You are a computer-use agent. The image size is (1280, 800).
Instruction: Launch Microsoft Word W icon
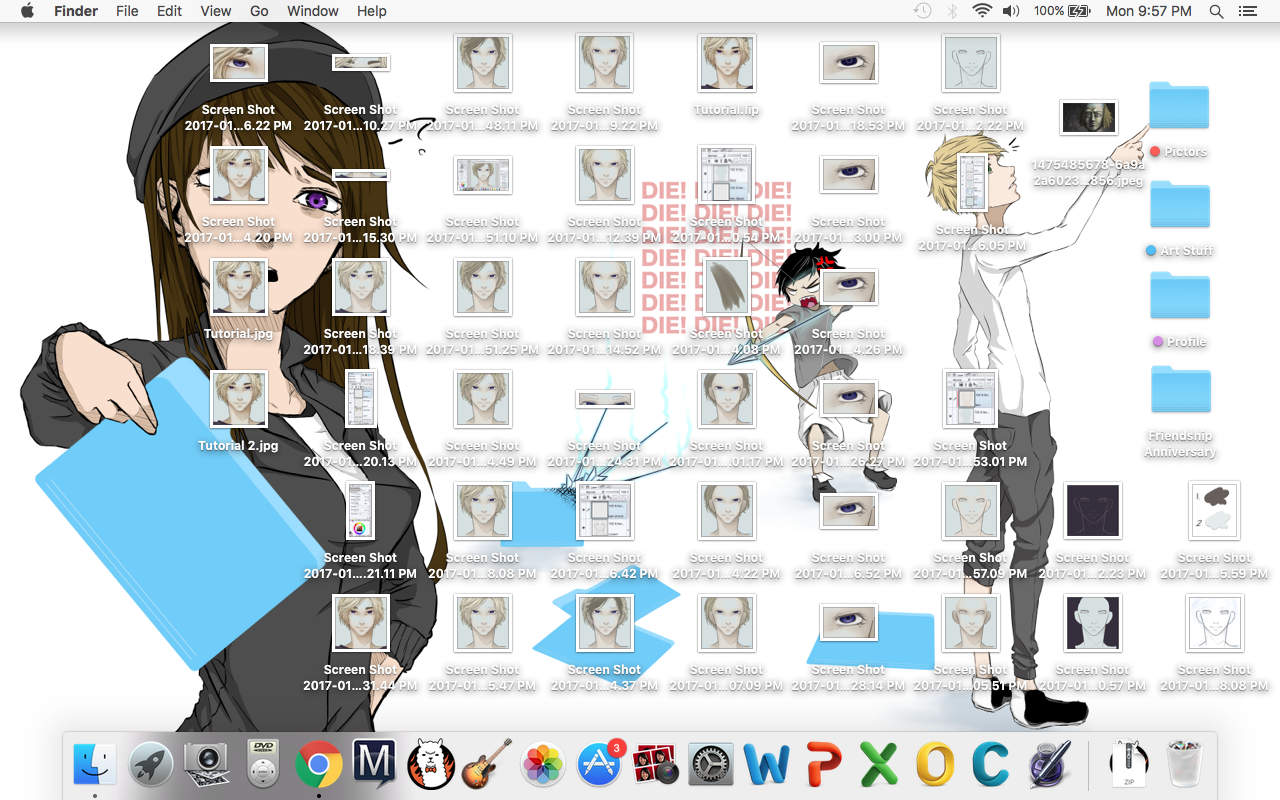coord(767,765)
